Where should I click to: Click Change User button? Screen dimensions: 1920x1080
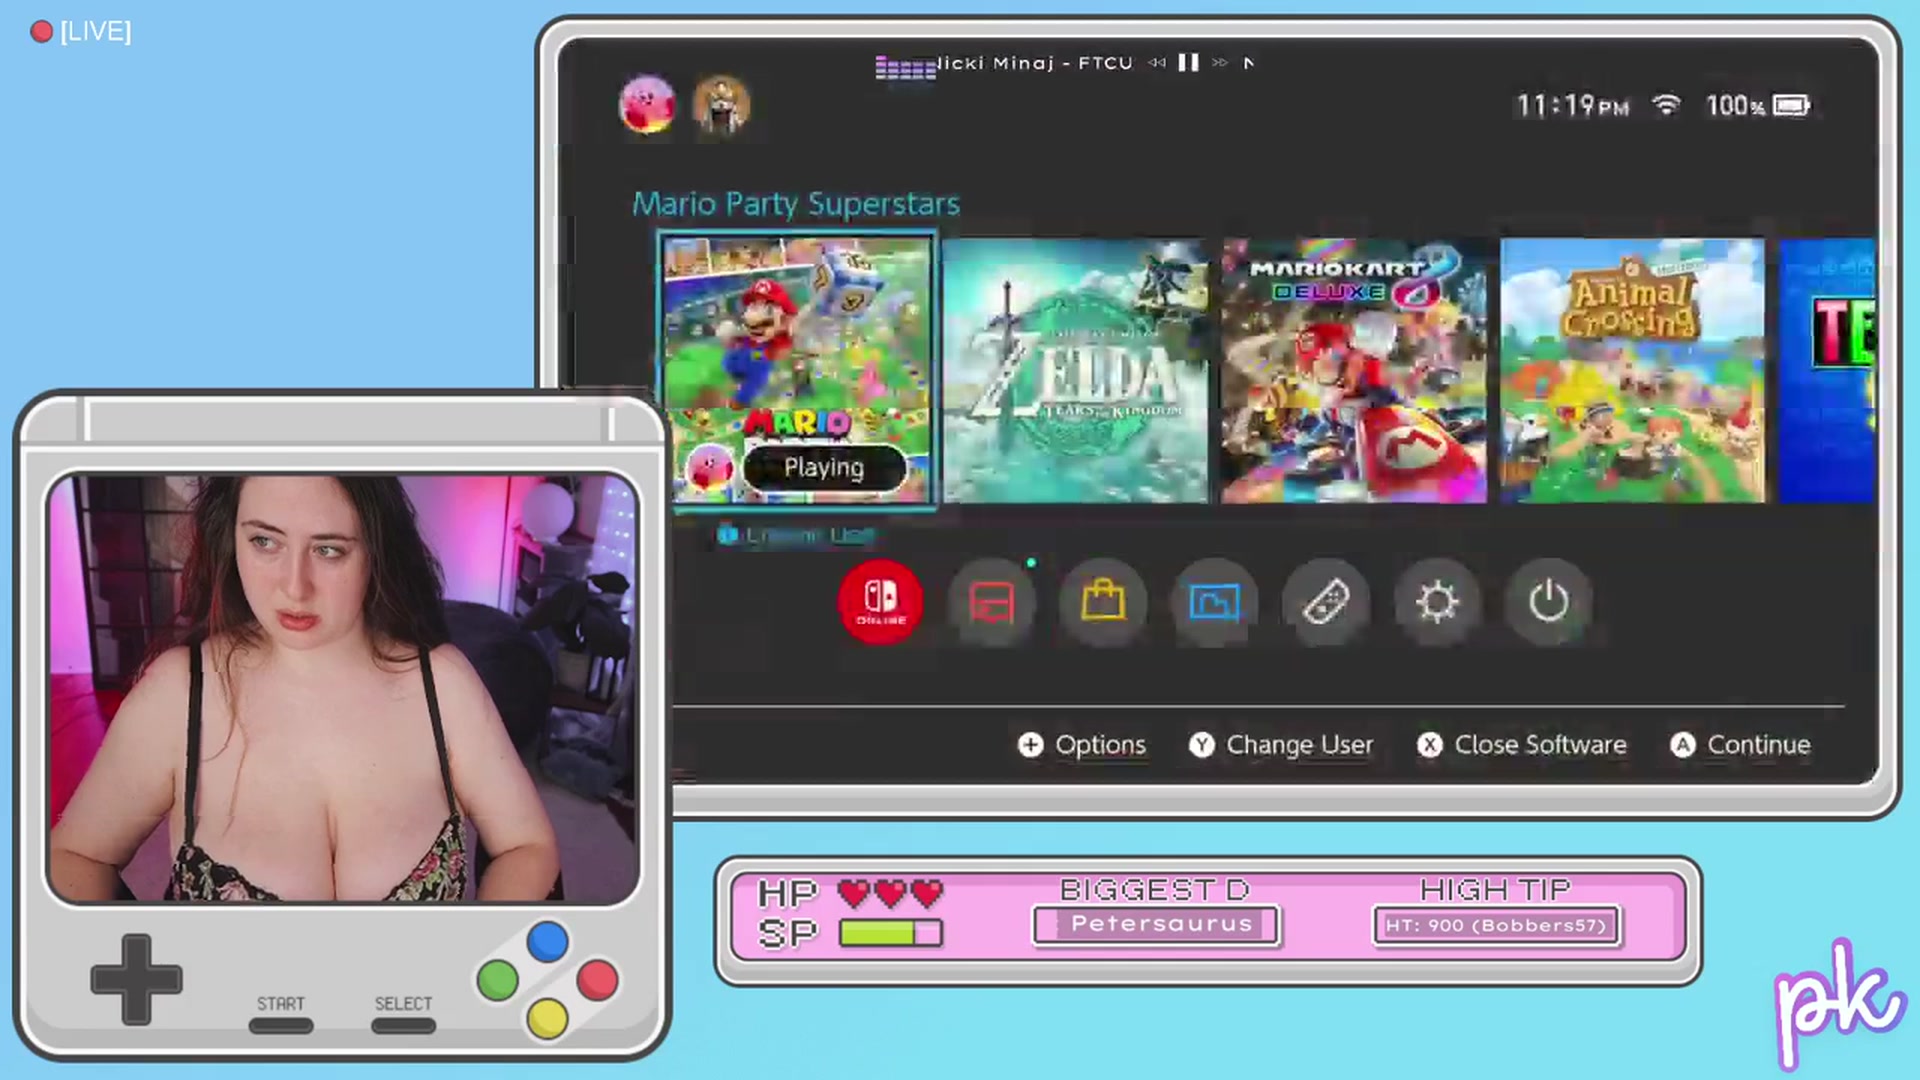1281,745
